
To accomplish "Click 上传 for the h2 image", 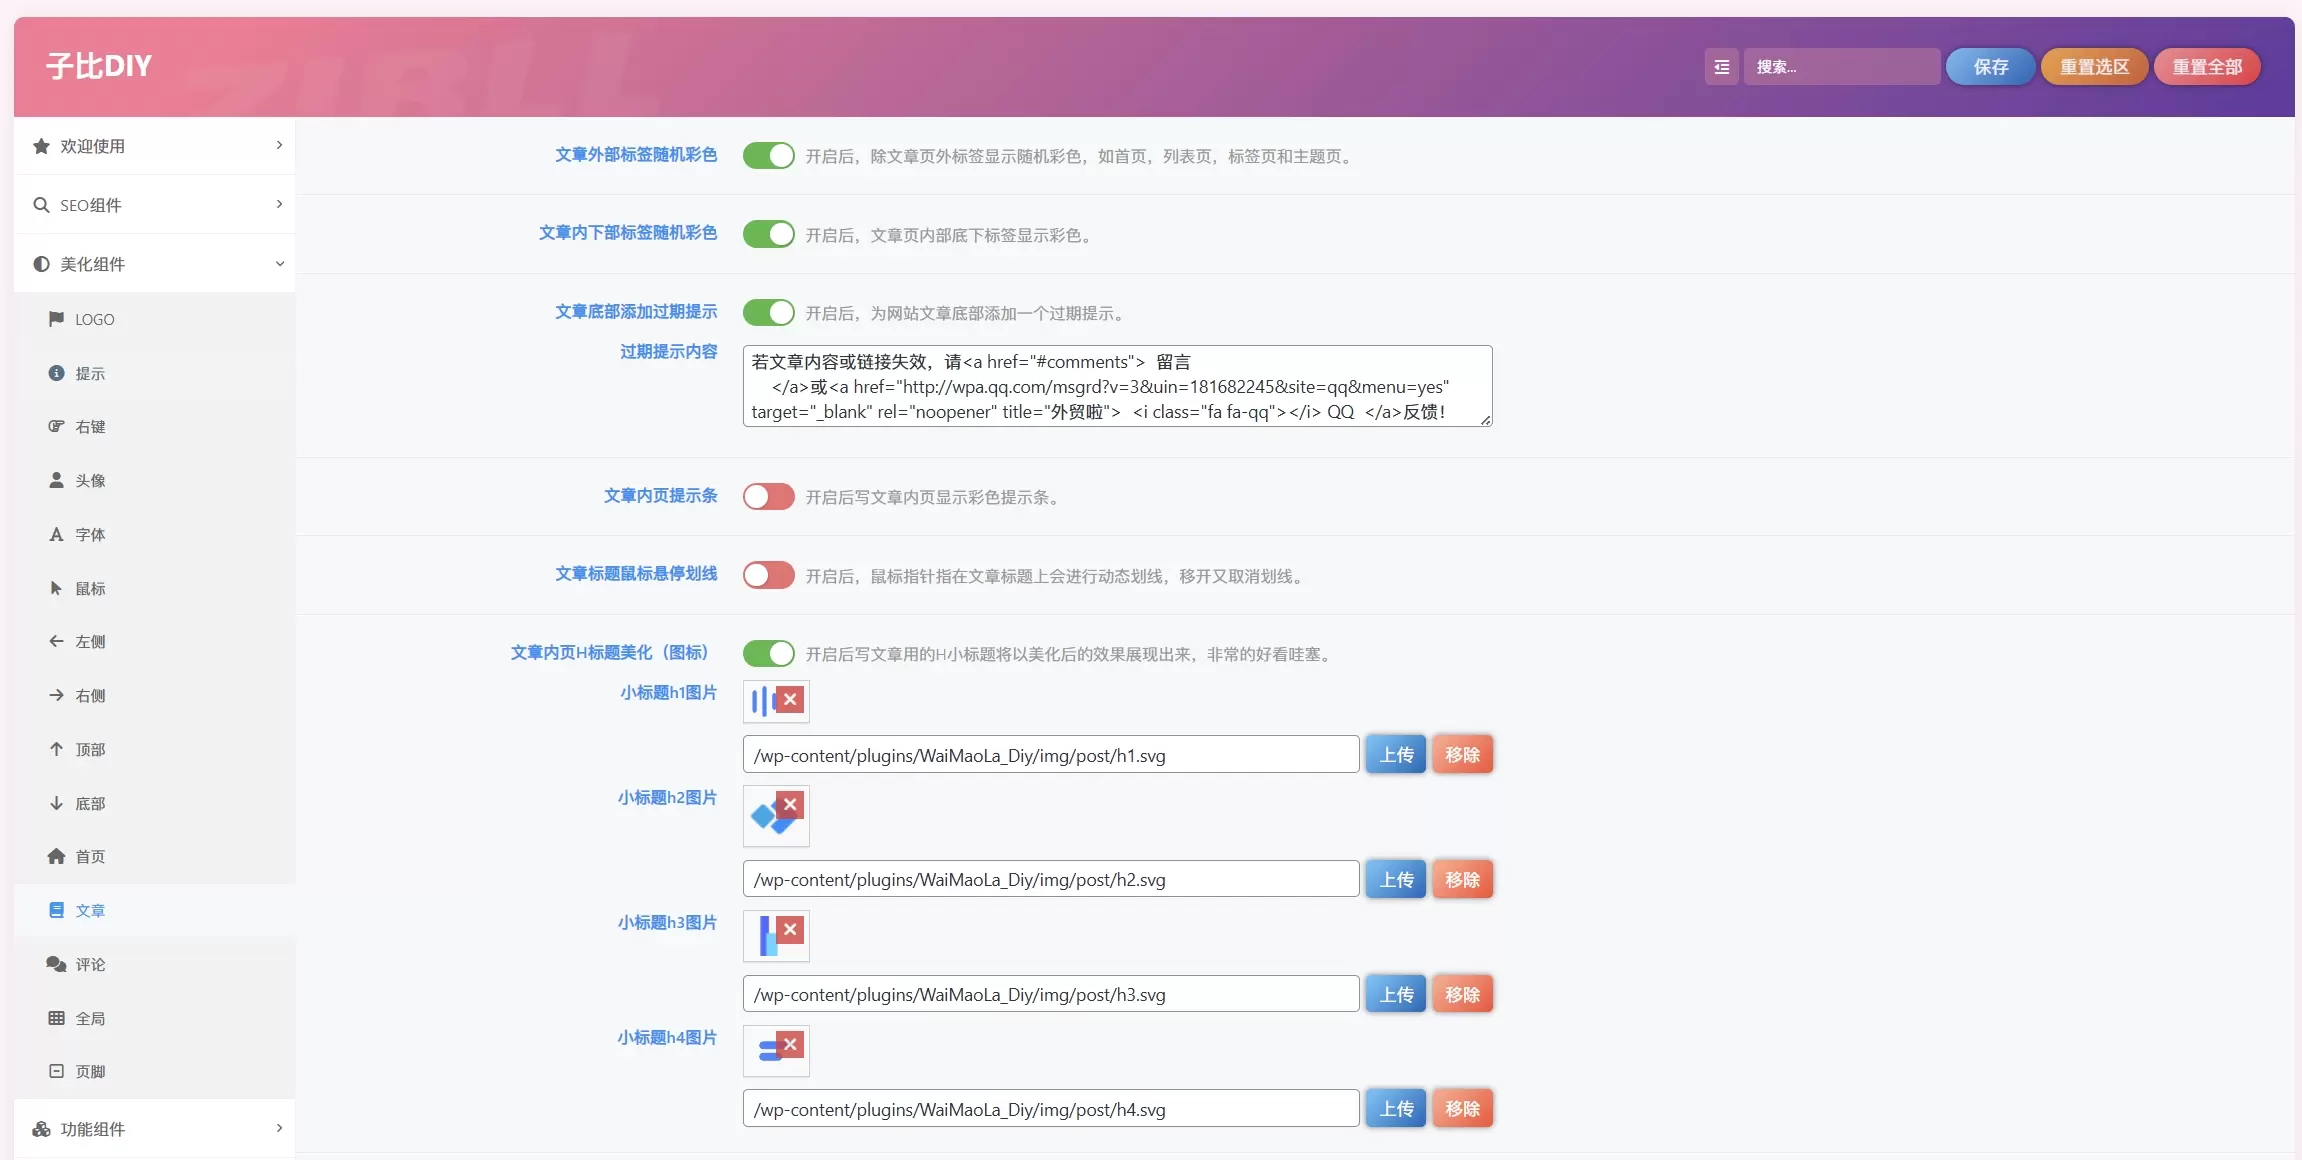I will pyautogui.click(x=1396, y=880).
